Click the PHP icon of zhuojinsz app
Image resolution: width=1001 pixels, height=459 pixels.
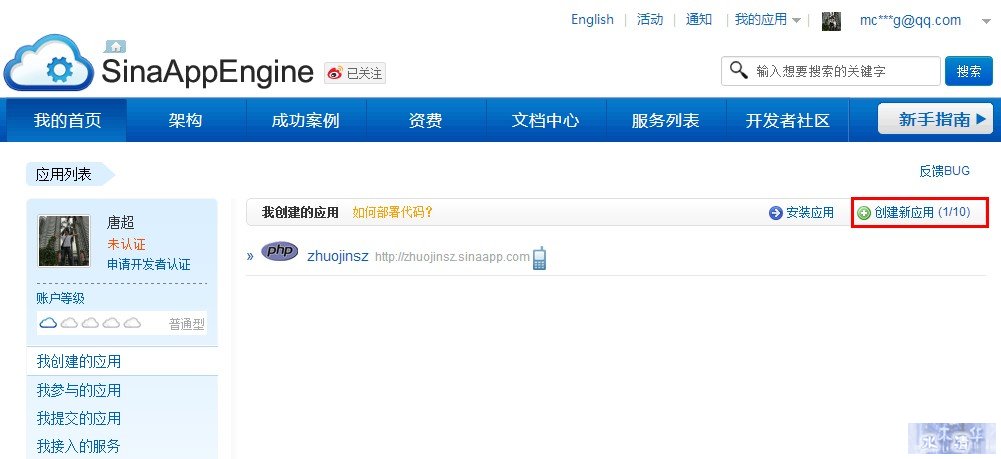click(x=280, y=252)
